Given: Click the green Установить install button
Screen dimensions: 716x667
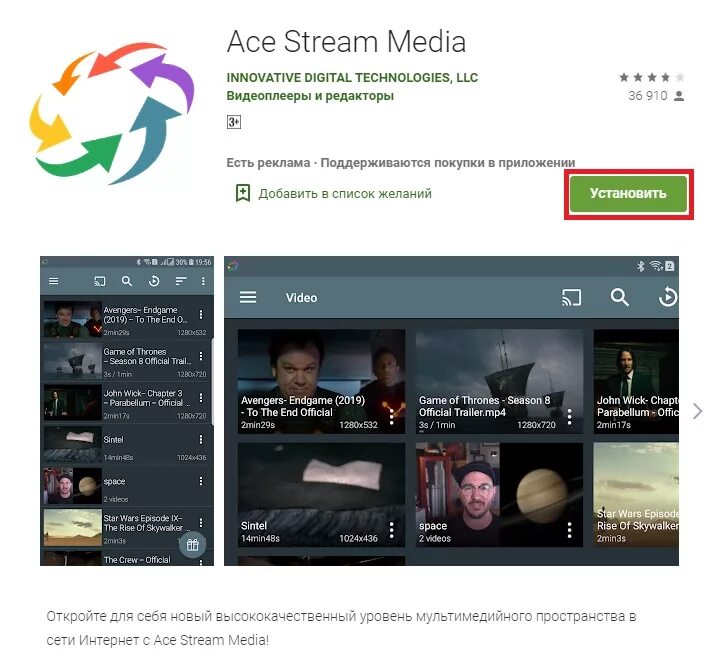Looking at the screenshot, I should pos(628,194).
